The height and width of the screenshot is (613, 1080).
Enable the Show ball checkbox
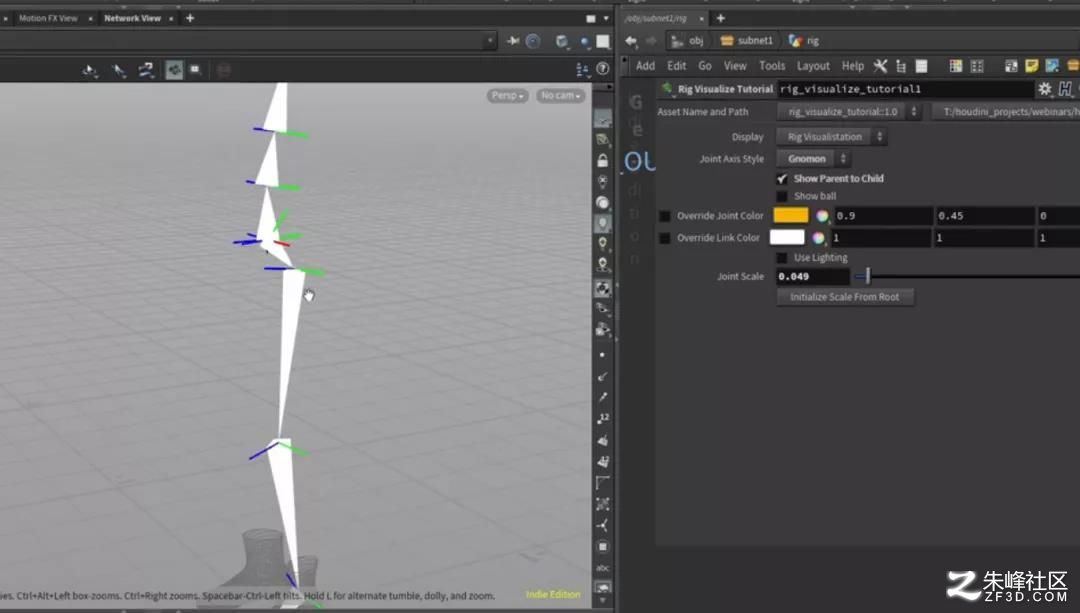pos(782,196)
